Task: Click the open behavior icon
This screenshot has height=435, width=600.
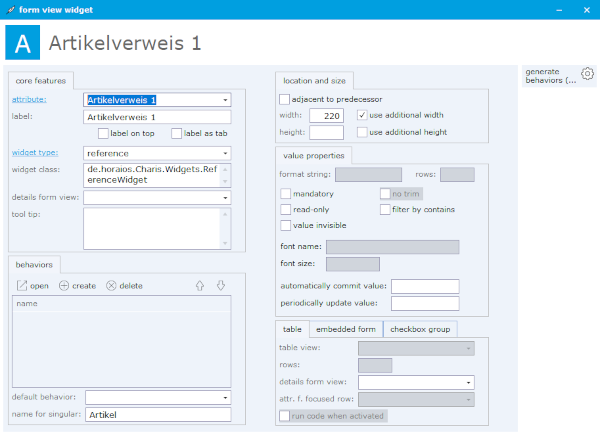Action: (x=22, y=286)
